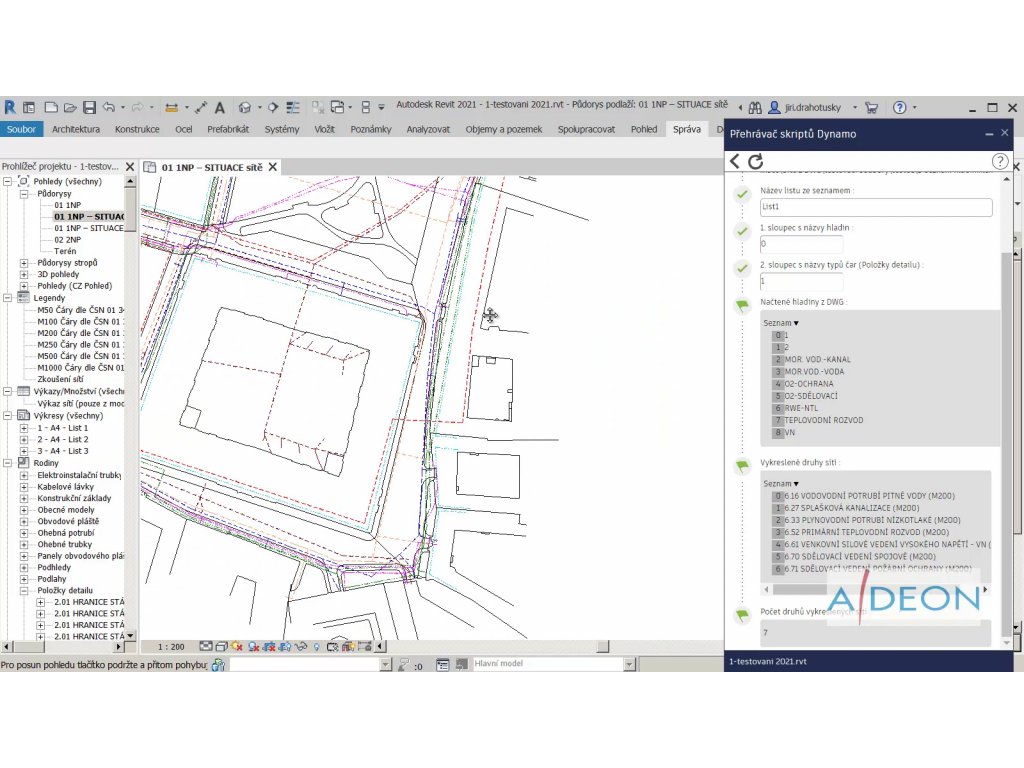Viewport: 1024px width, 768px height.
Task: Collapse the 'Rodiny' tree node
Action: (x=8, y=463)
